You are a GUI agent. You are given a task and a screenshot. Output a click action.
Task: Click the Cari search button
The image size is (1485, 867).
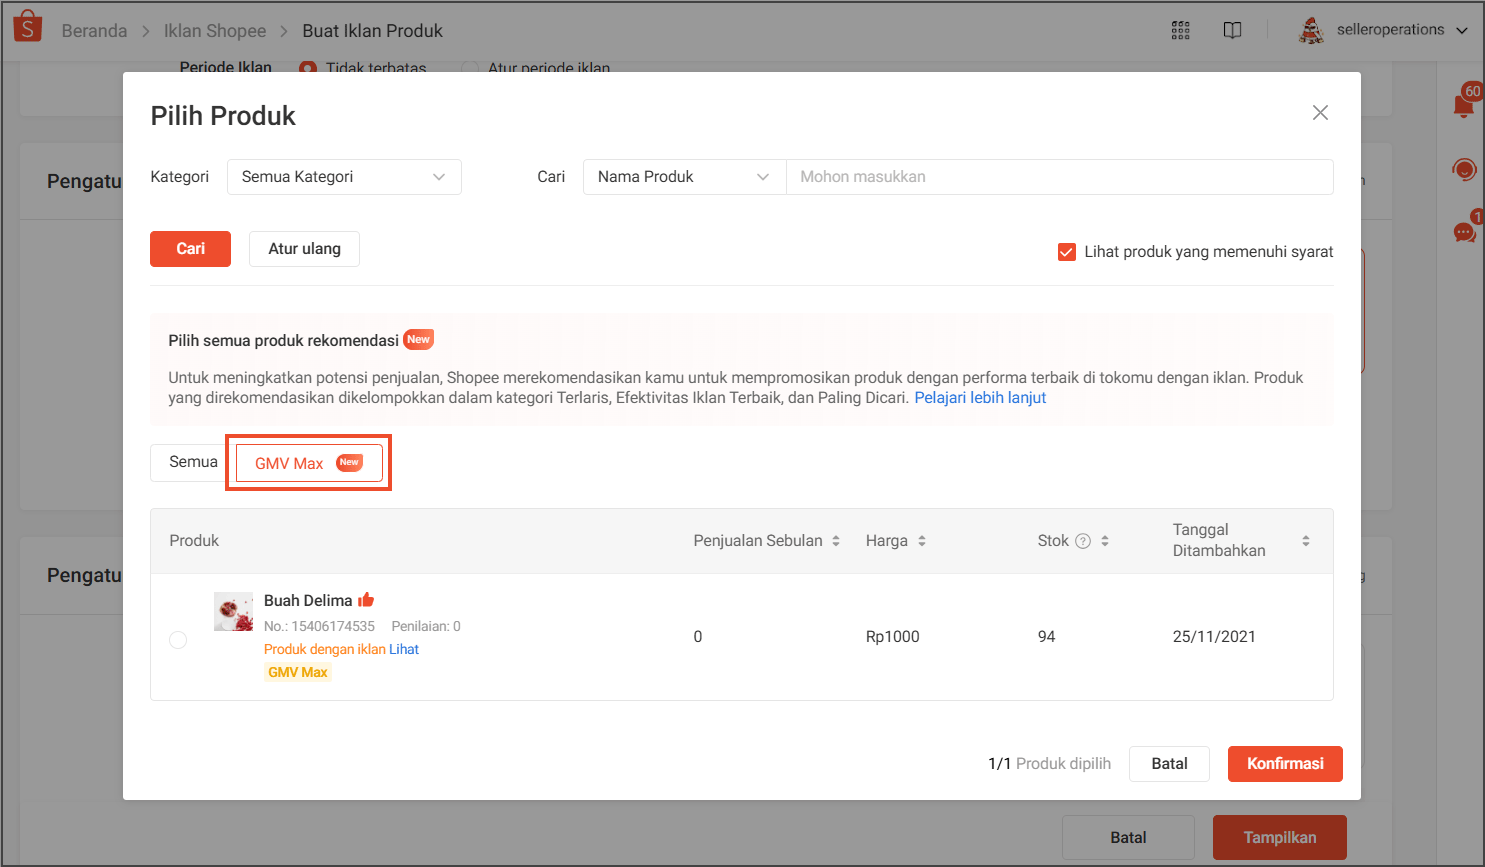(190, 248)
